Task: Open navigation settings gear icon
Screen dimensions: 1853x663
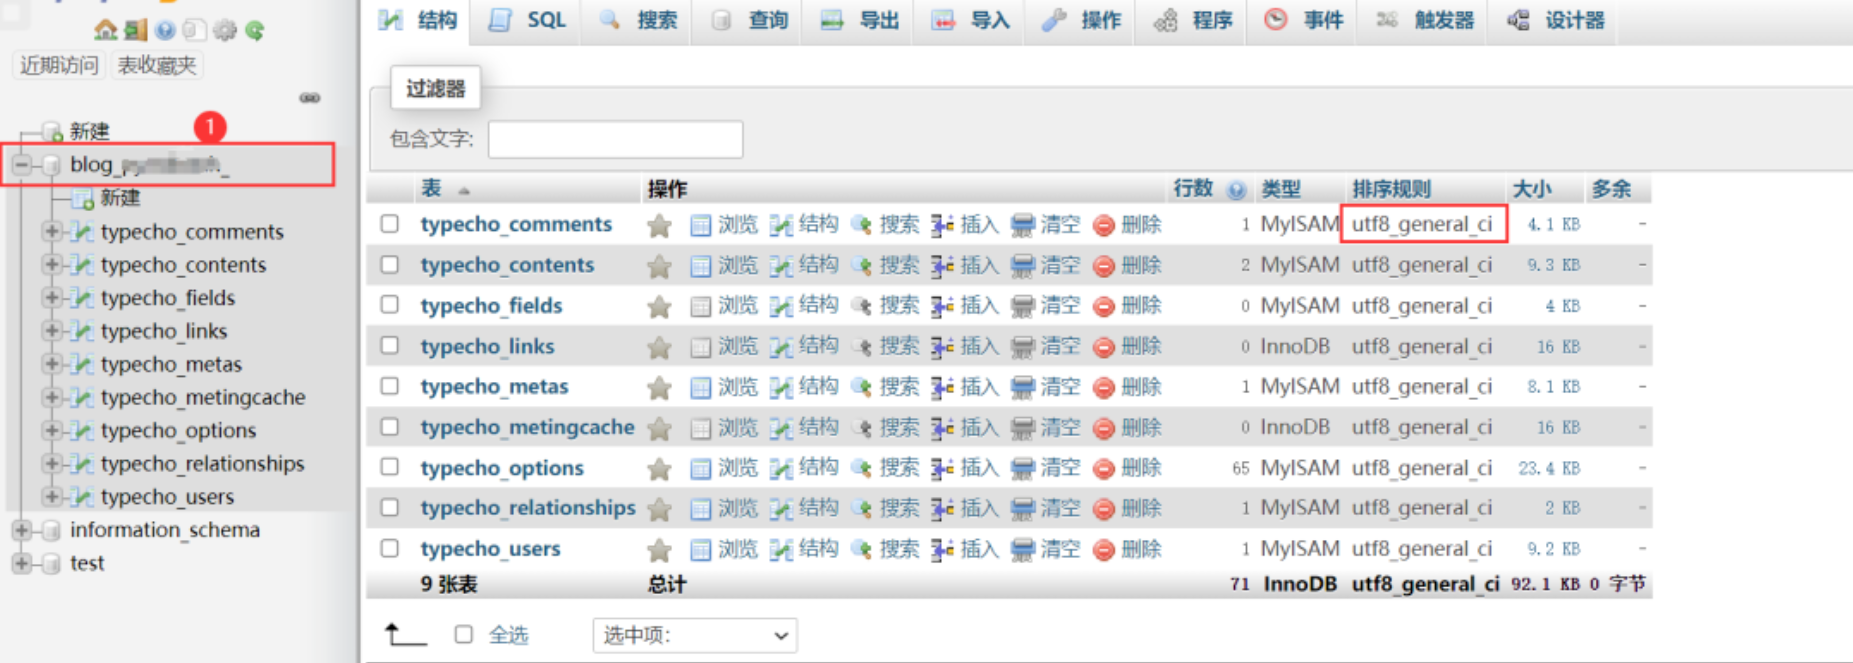Action: pyautogui.click(x=225, y=30)
